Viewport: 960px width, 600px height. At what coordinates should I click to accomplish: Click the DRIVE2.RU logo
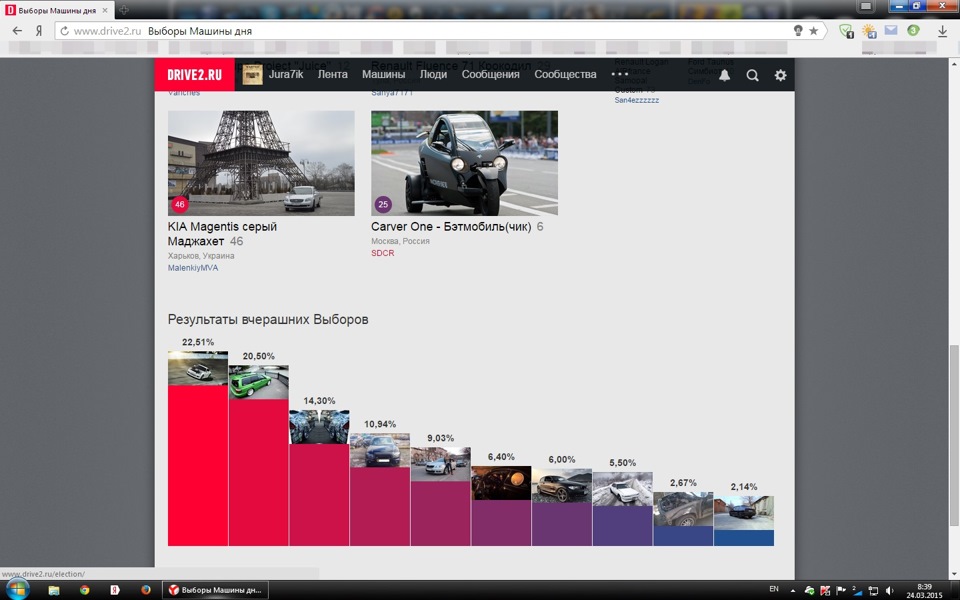pos(194,75)
